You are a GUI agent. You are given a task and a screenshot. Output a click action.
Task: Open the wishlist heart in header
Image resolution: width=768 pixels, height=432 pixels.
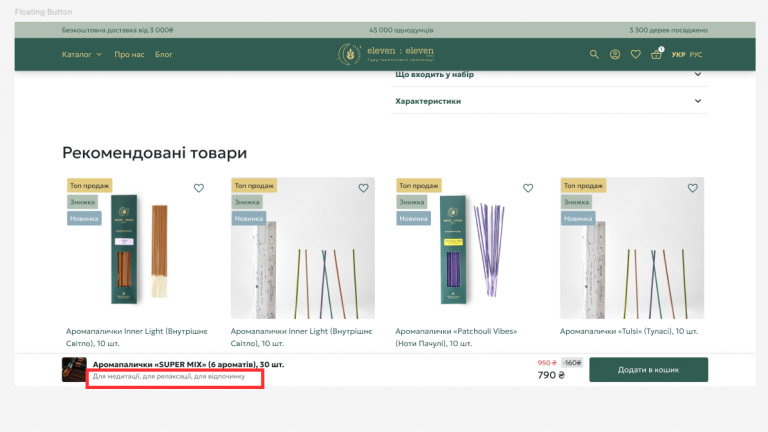pyautogui.click(x=635, y=54)
